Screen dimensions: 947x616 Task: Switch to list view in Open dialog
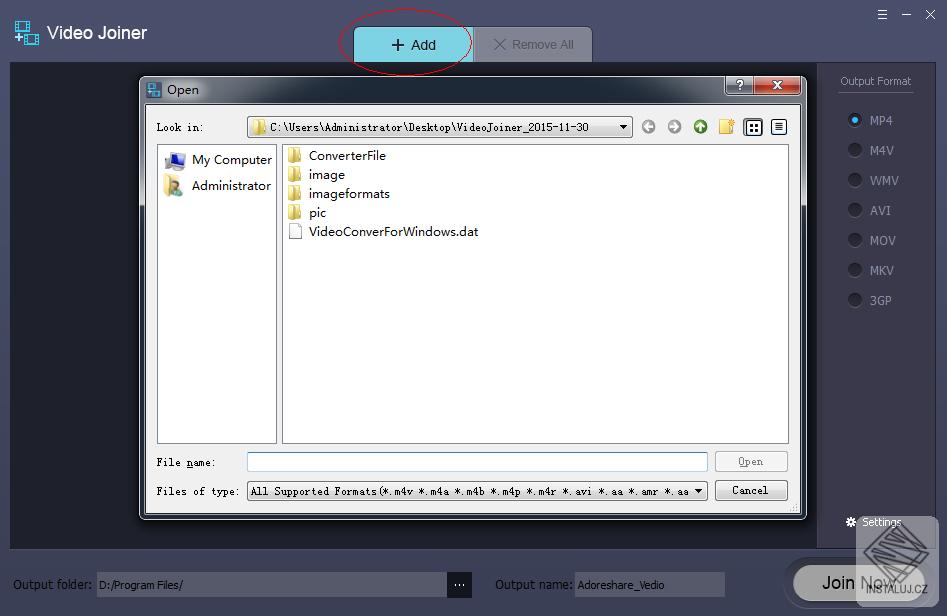coord(753,127)
